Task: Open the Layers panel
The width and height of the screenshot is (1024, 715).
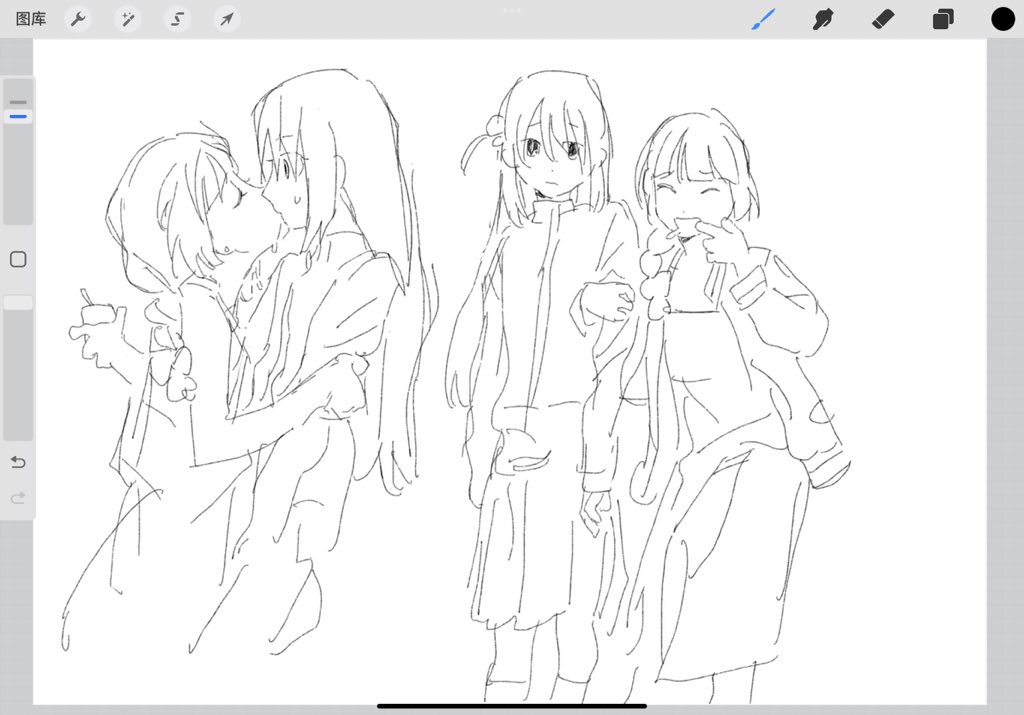Action: [x=943, y=19]
